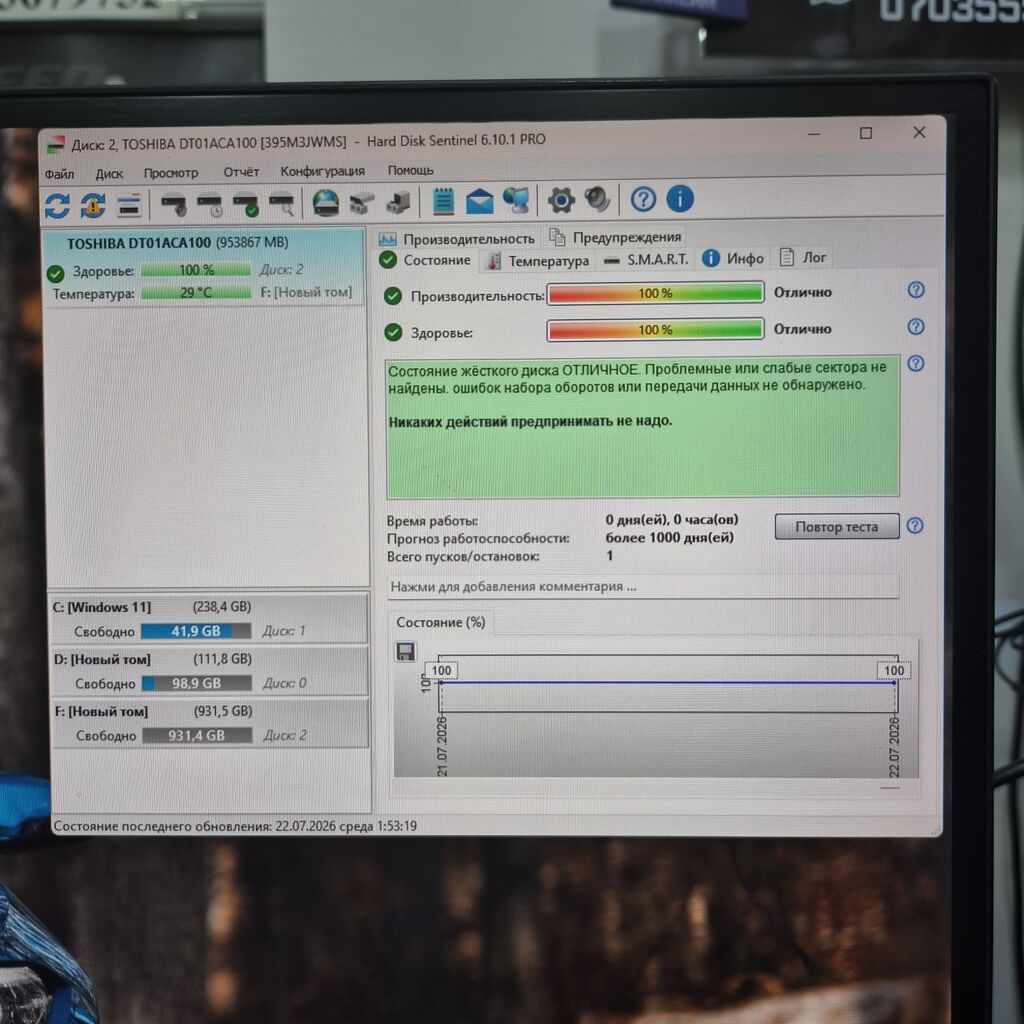The height and width of the screenshot is (1024, 1024).
Task: Click the refresh with warning icon
Action: (x=93, y=206)
